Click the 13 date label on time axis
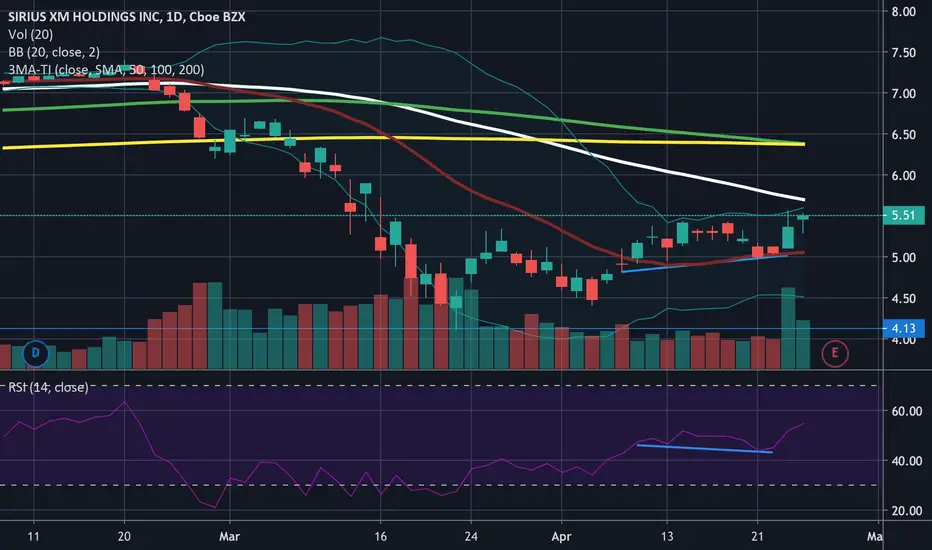 pos(667,536)
